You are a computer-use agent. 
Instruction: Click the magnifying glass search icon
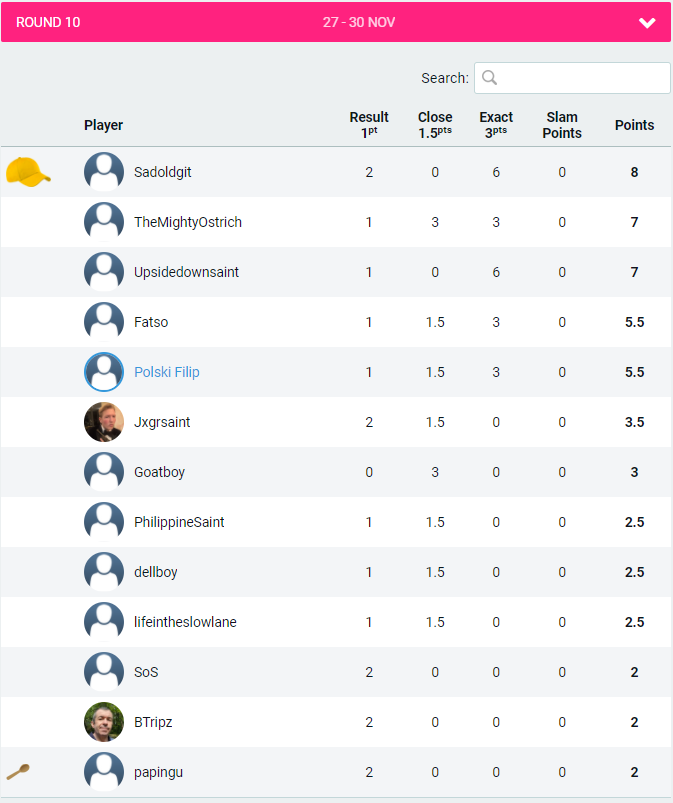pos(490,78)
